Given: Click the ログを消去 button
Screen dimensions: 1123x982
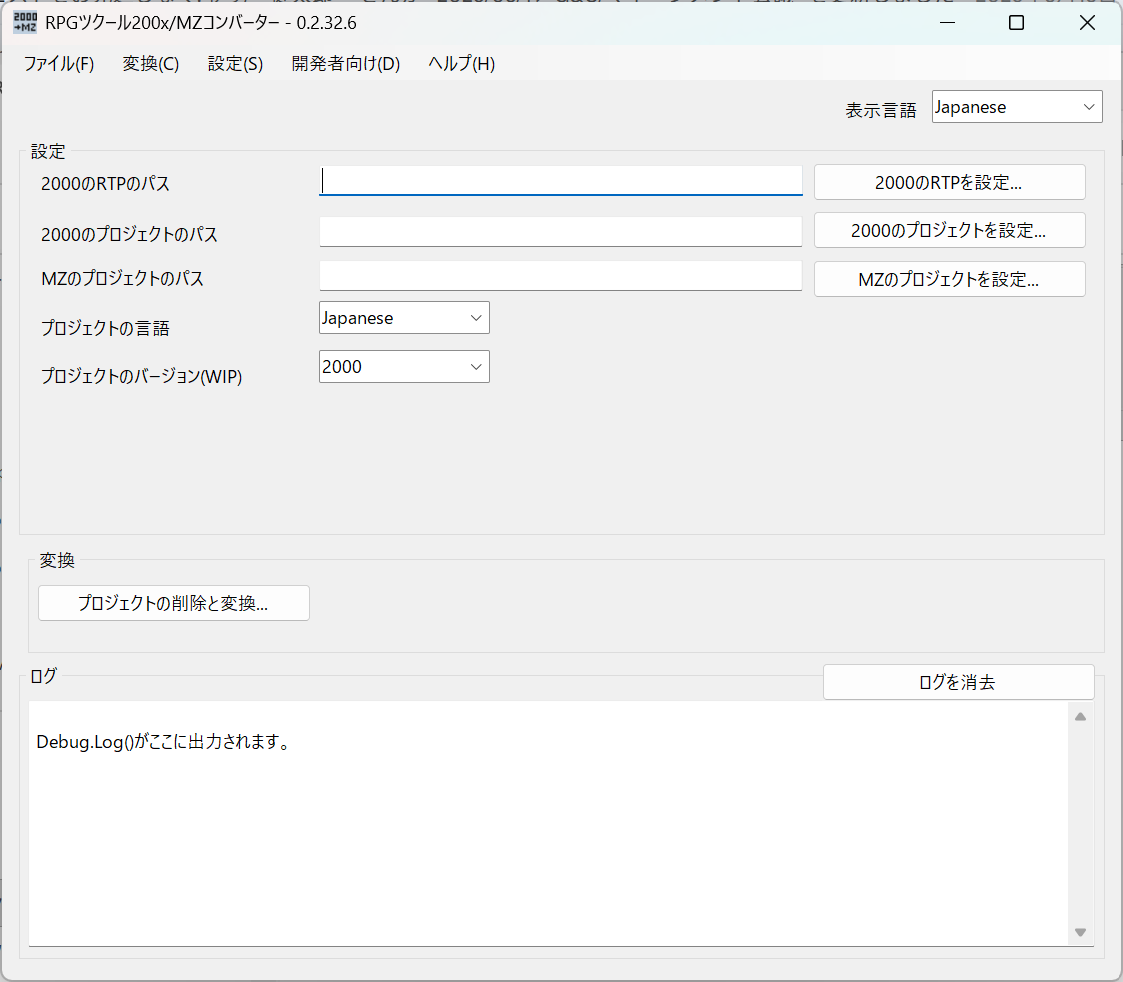Looking at the screenshot, I should [x=958, y=682].
